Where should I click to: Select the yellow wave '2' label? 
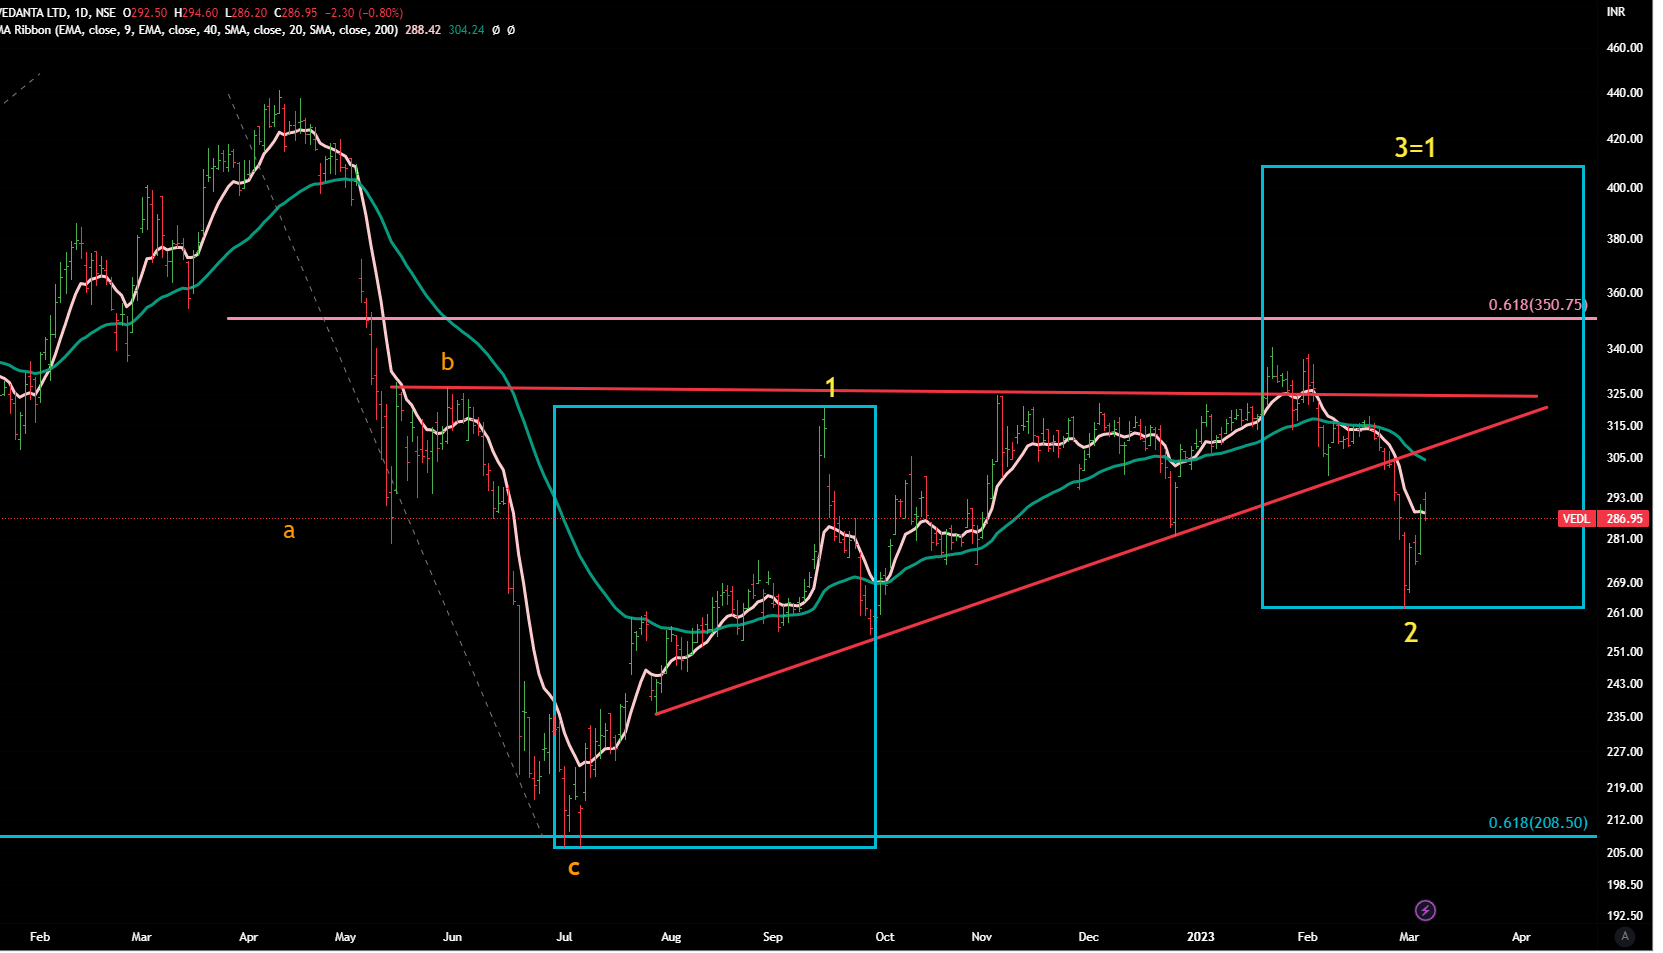coord(1410,632)
